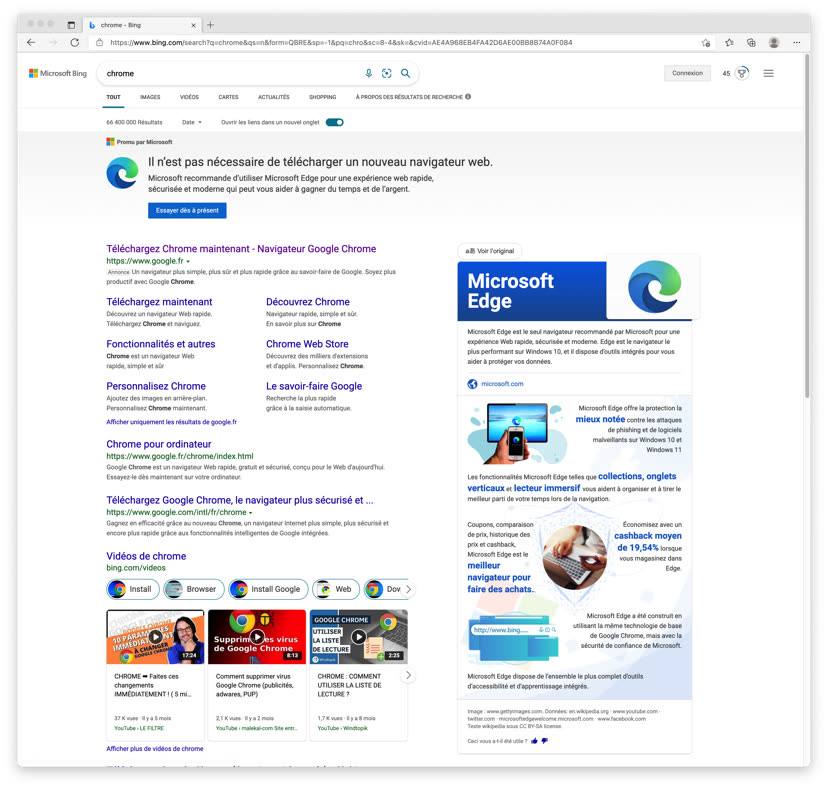Screen dimensions: 828x788
Task: Click the browser back arrow
Action: pos(31,42)
